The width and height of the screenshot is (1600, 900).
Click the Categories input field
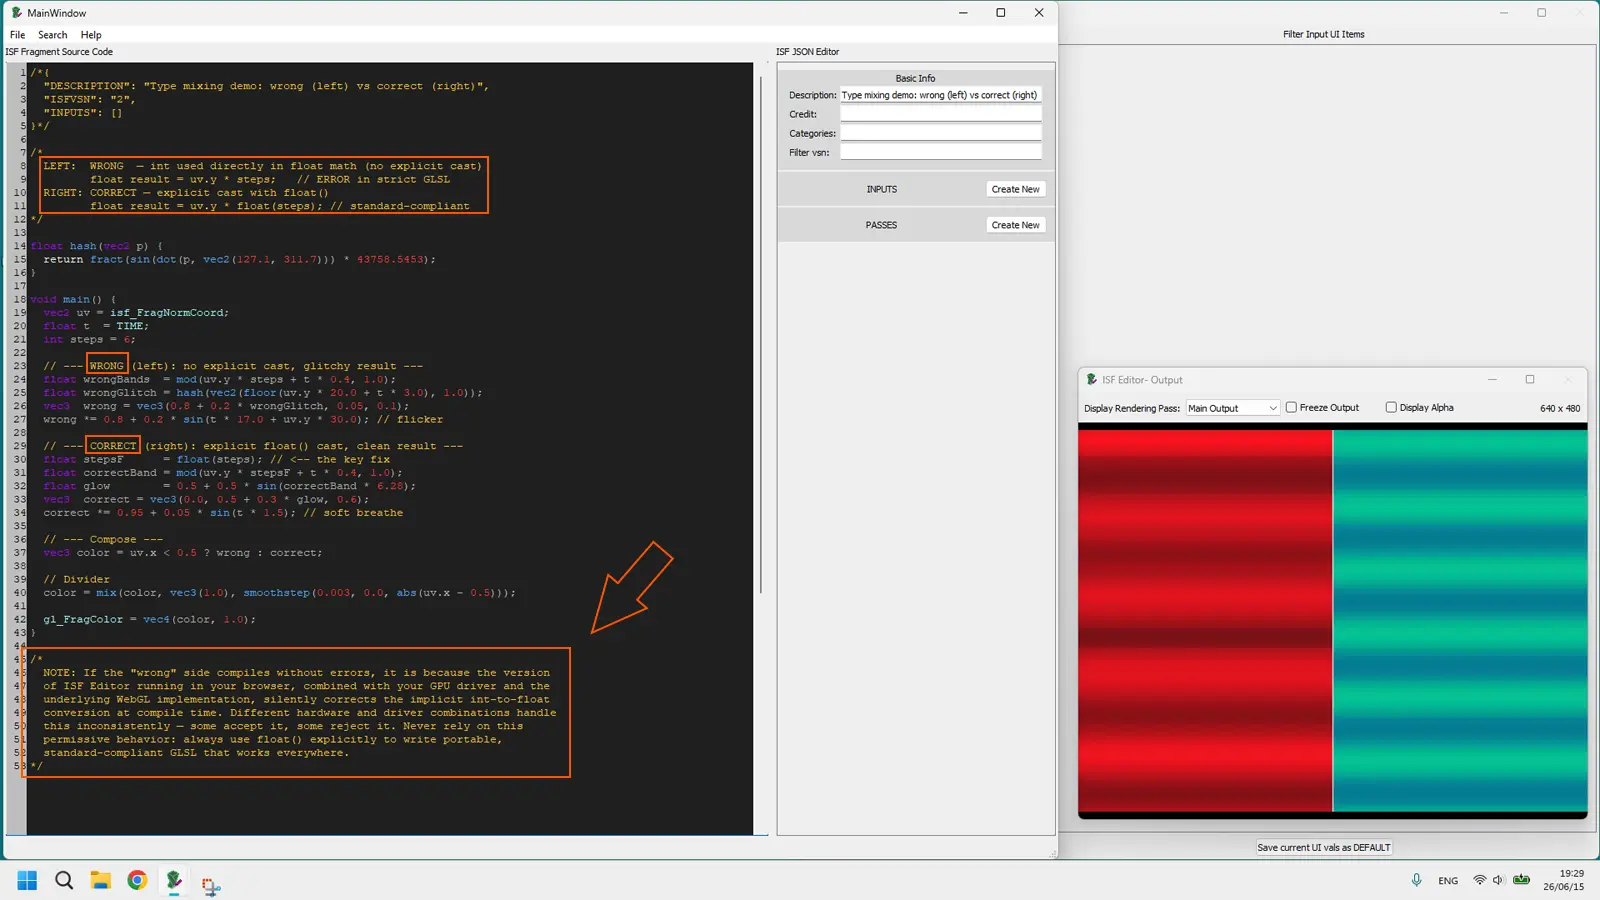[x=940, y=133]
